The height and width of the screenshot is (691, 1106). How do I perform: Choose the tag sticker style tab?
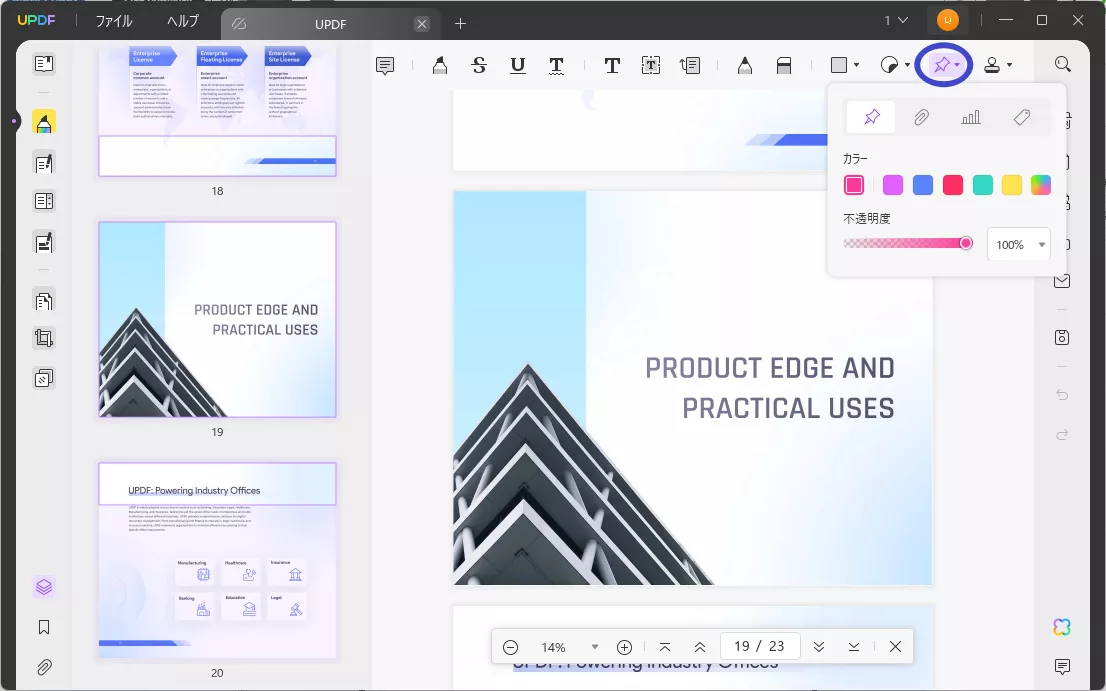click(x=1021, y=117)
